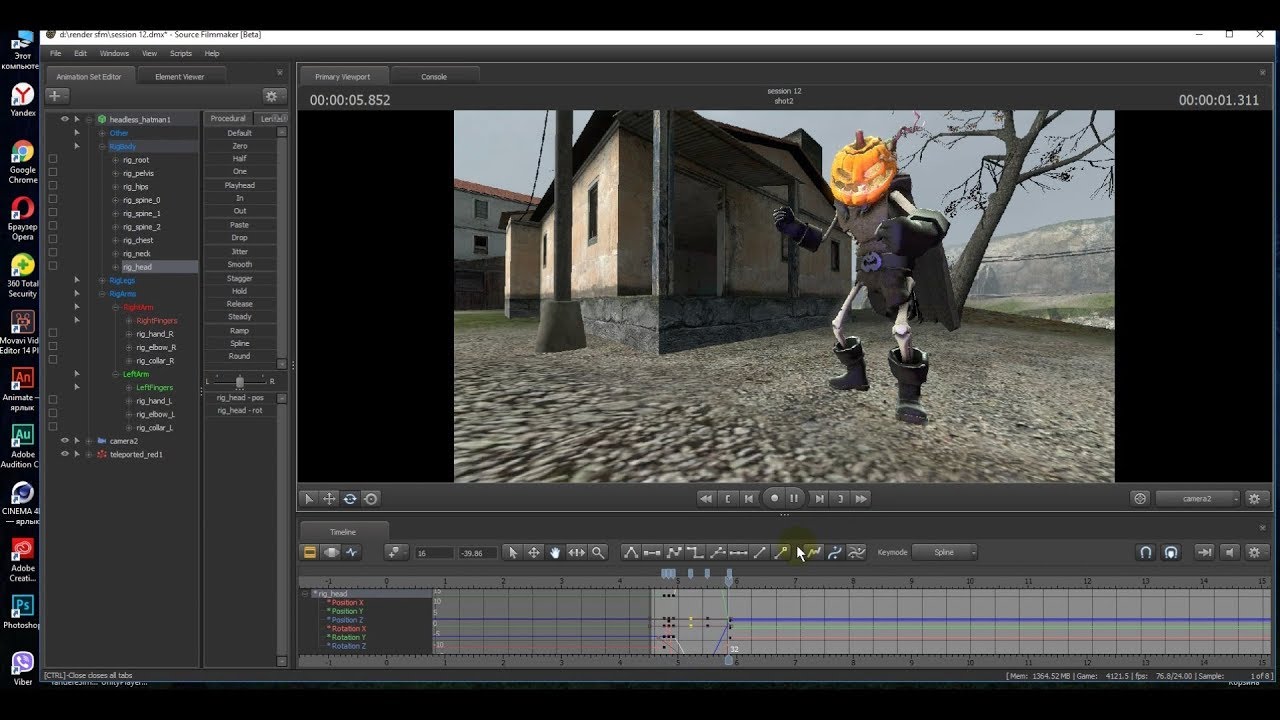1280x720 pixels.
Task: Open the Windows menu
Action: 114,53
